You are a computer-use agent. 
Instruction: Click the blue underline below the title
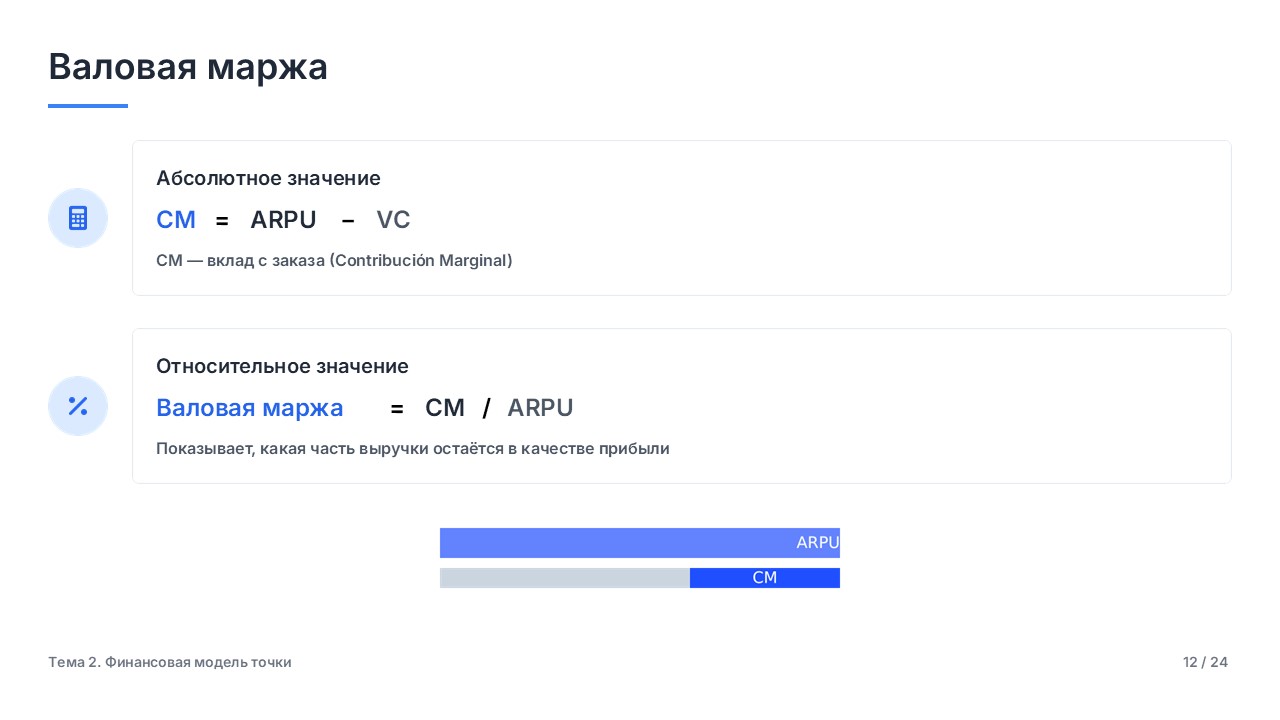coord(88,106)
